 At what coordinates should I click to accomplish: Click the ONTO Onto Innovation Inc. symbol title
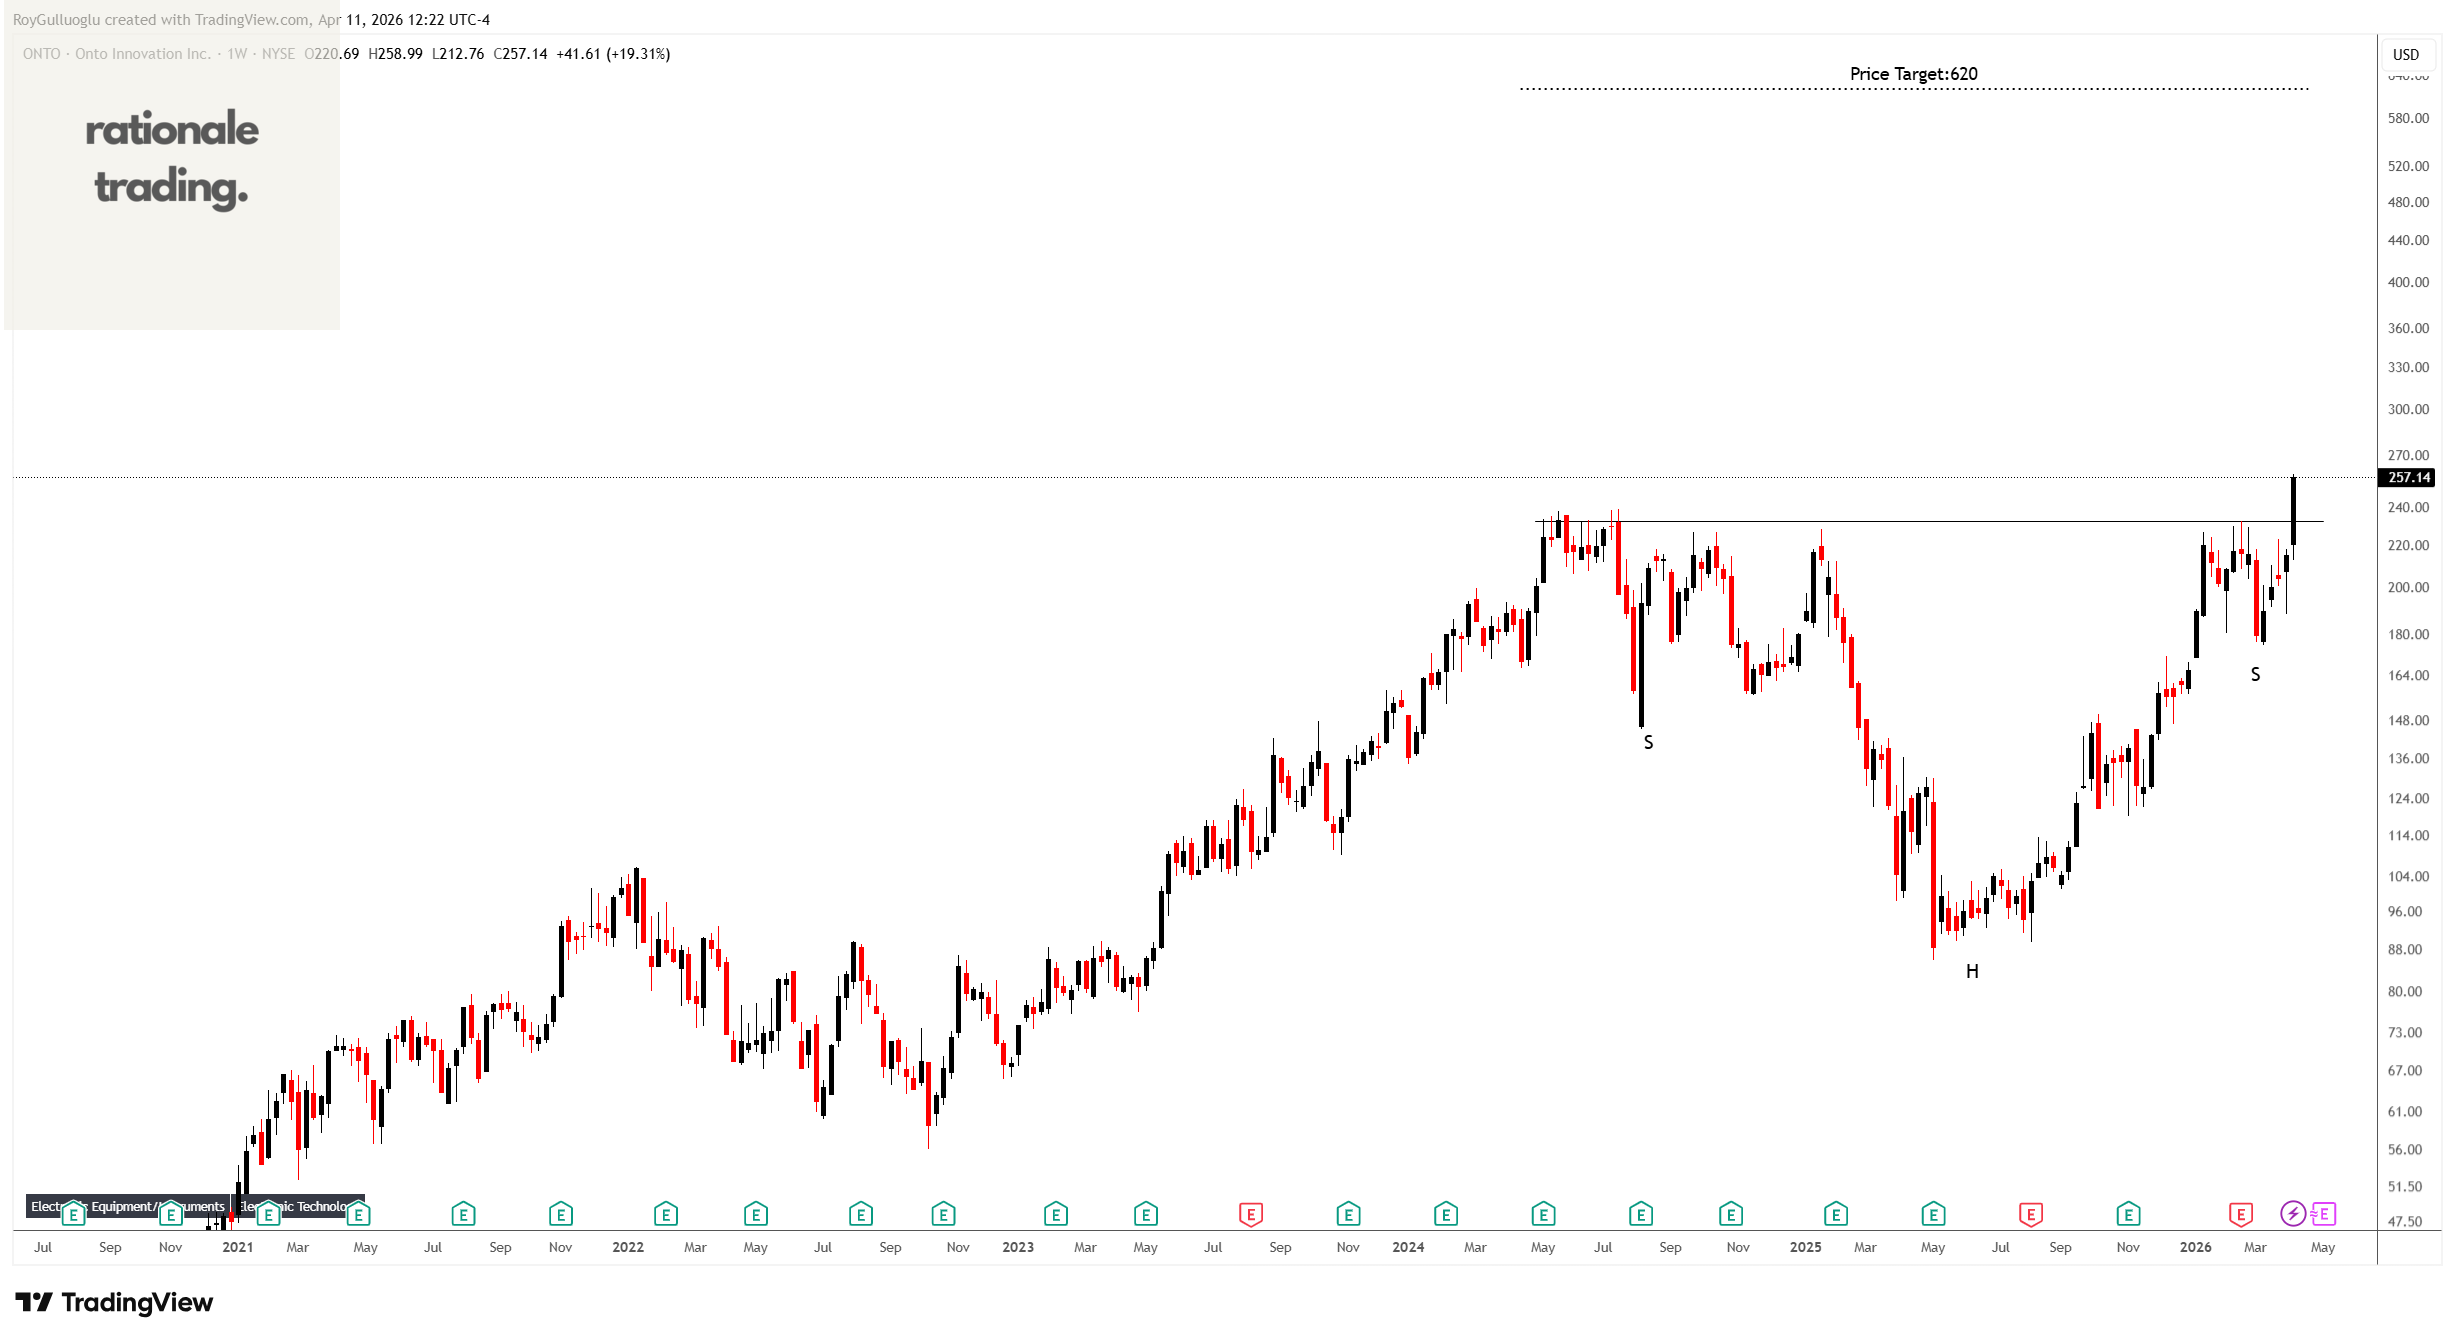tap(116, 54)
